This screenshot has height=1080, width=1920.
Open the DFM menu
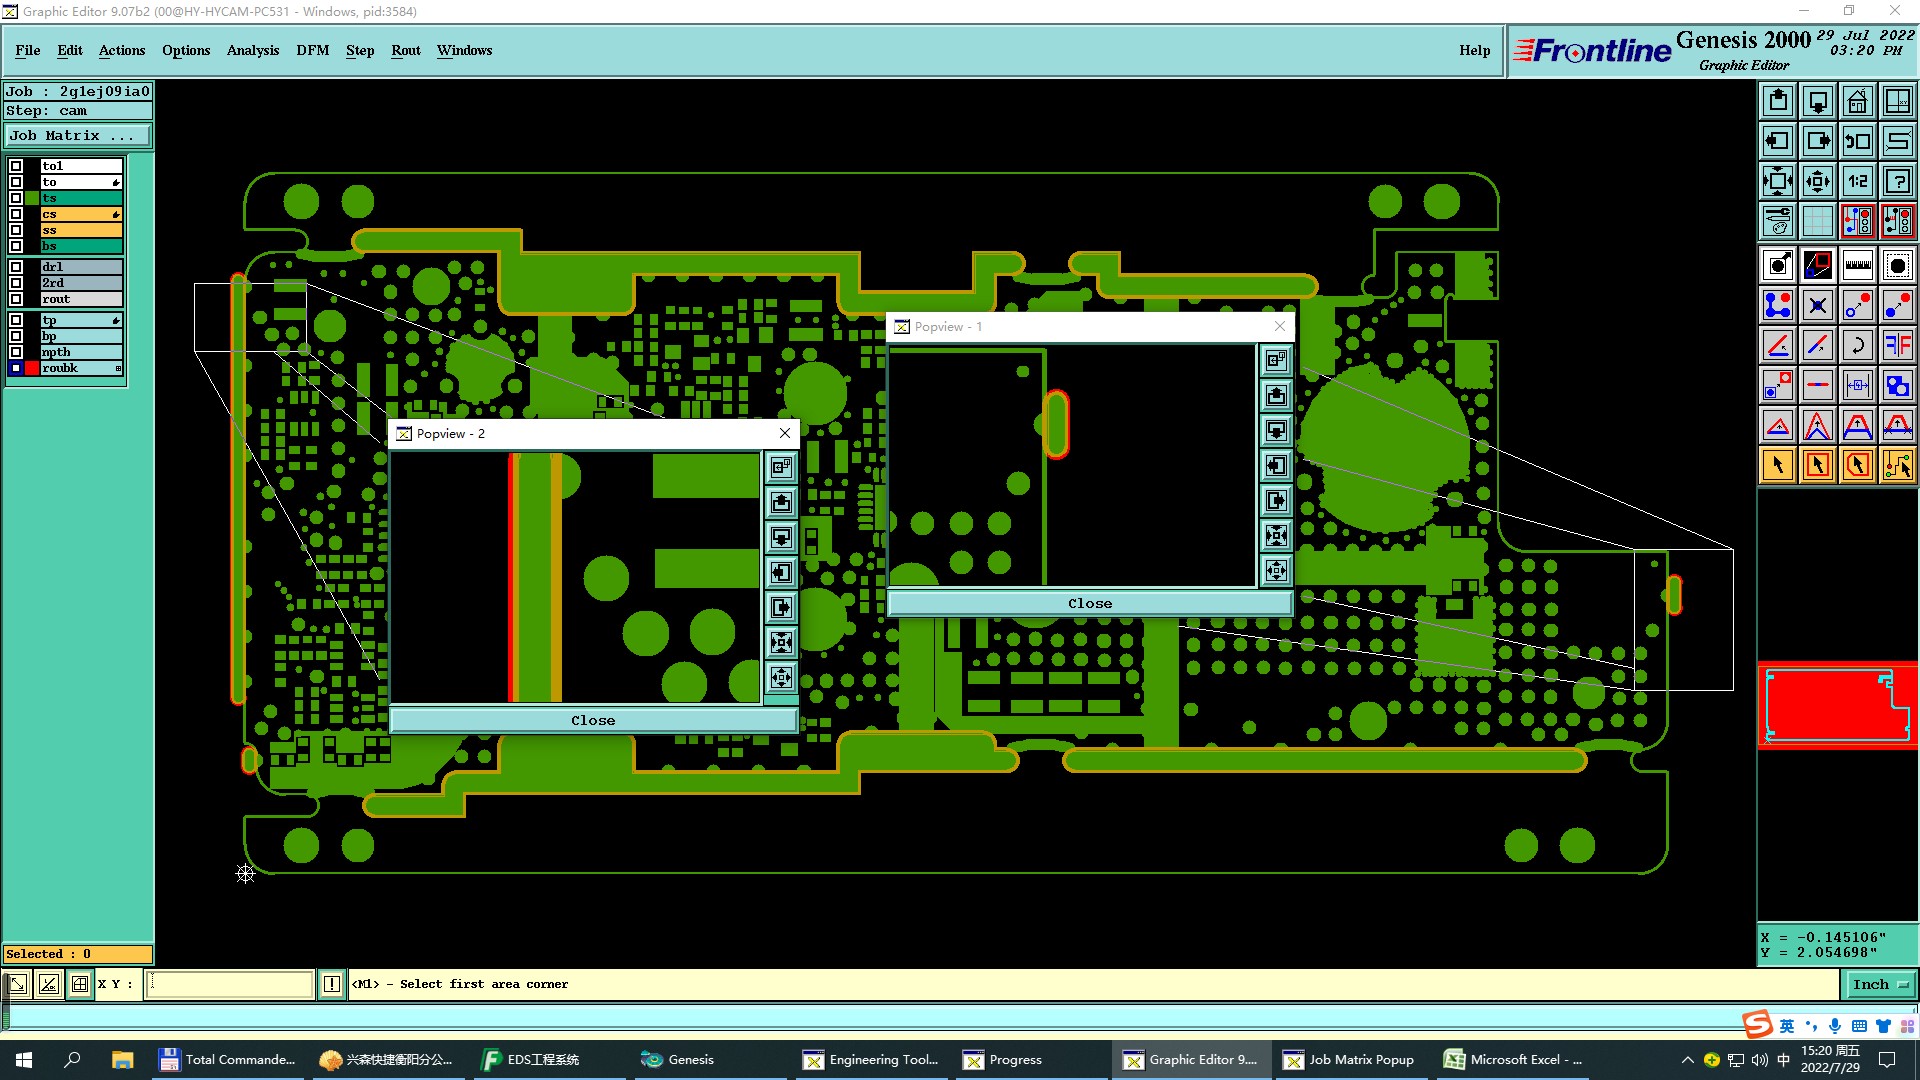312,50
